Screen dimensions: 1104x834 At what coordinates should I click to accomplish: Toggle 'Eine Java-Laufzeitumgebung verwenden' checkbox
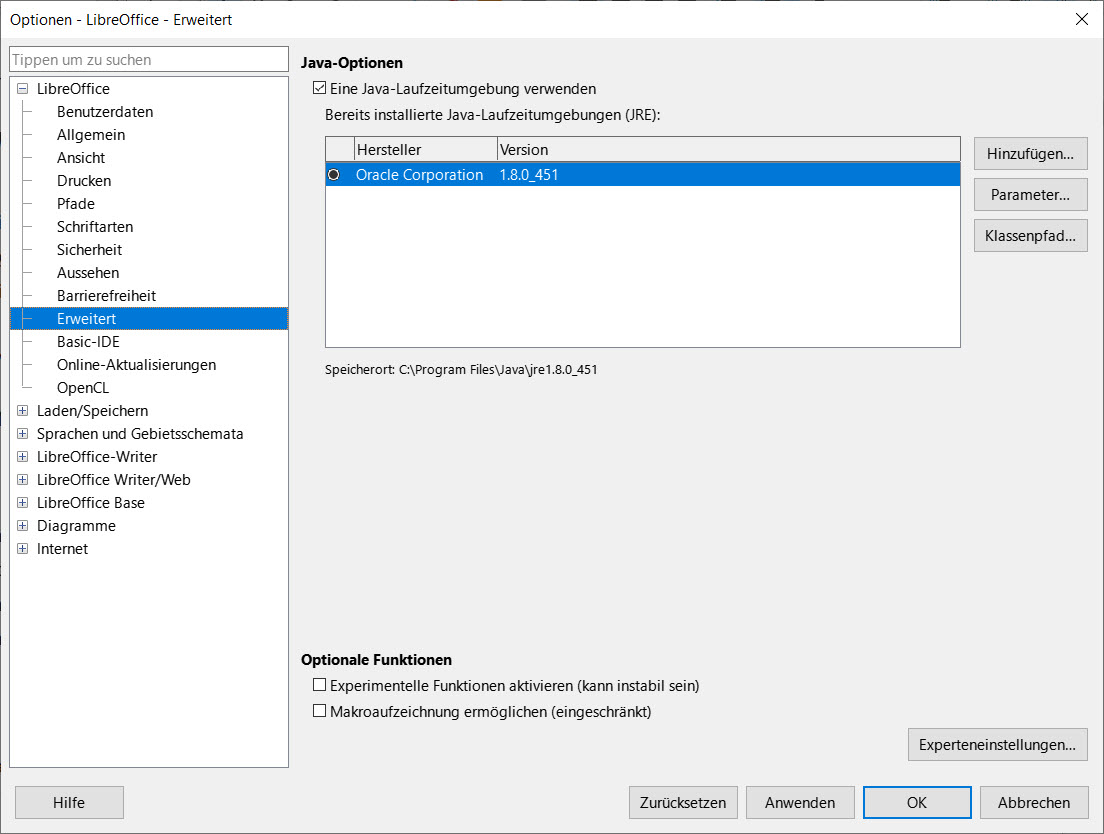[320, 89]
